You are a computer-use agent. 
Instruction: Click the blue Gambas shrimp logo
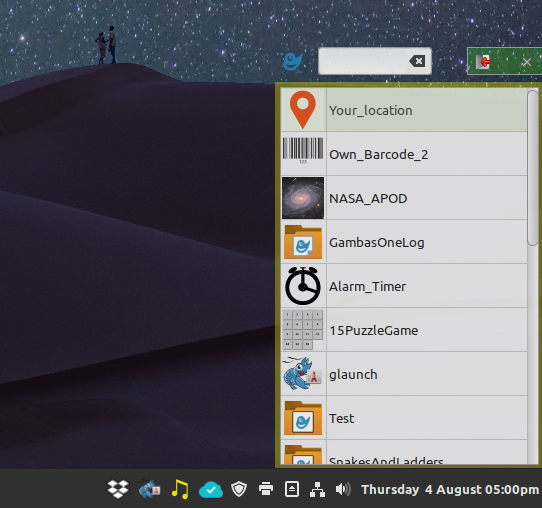(x=293, y=62)
